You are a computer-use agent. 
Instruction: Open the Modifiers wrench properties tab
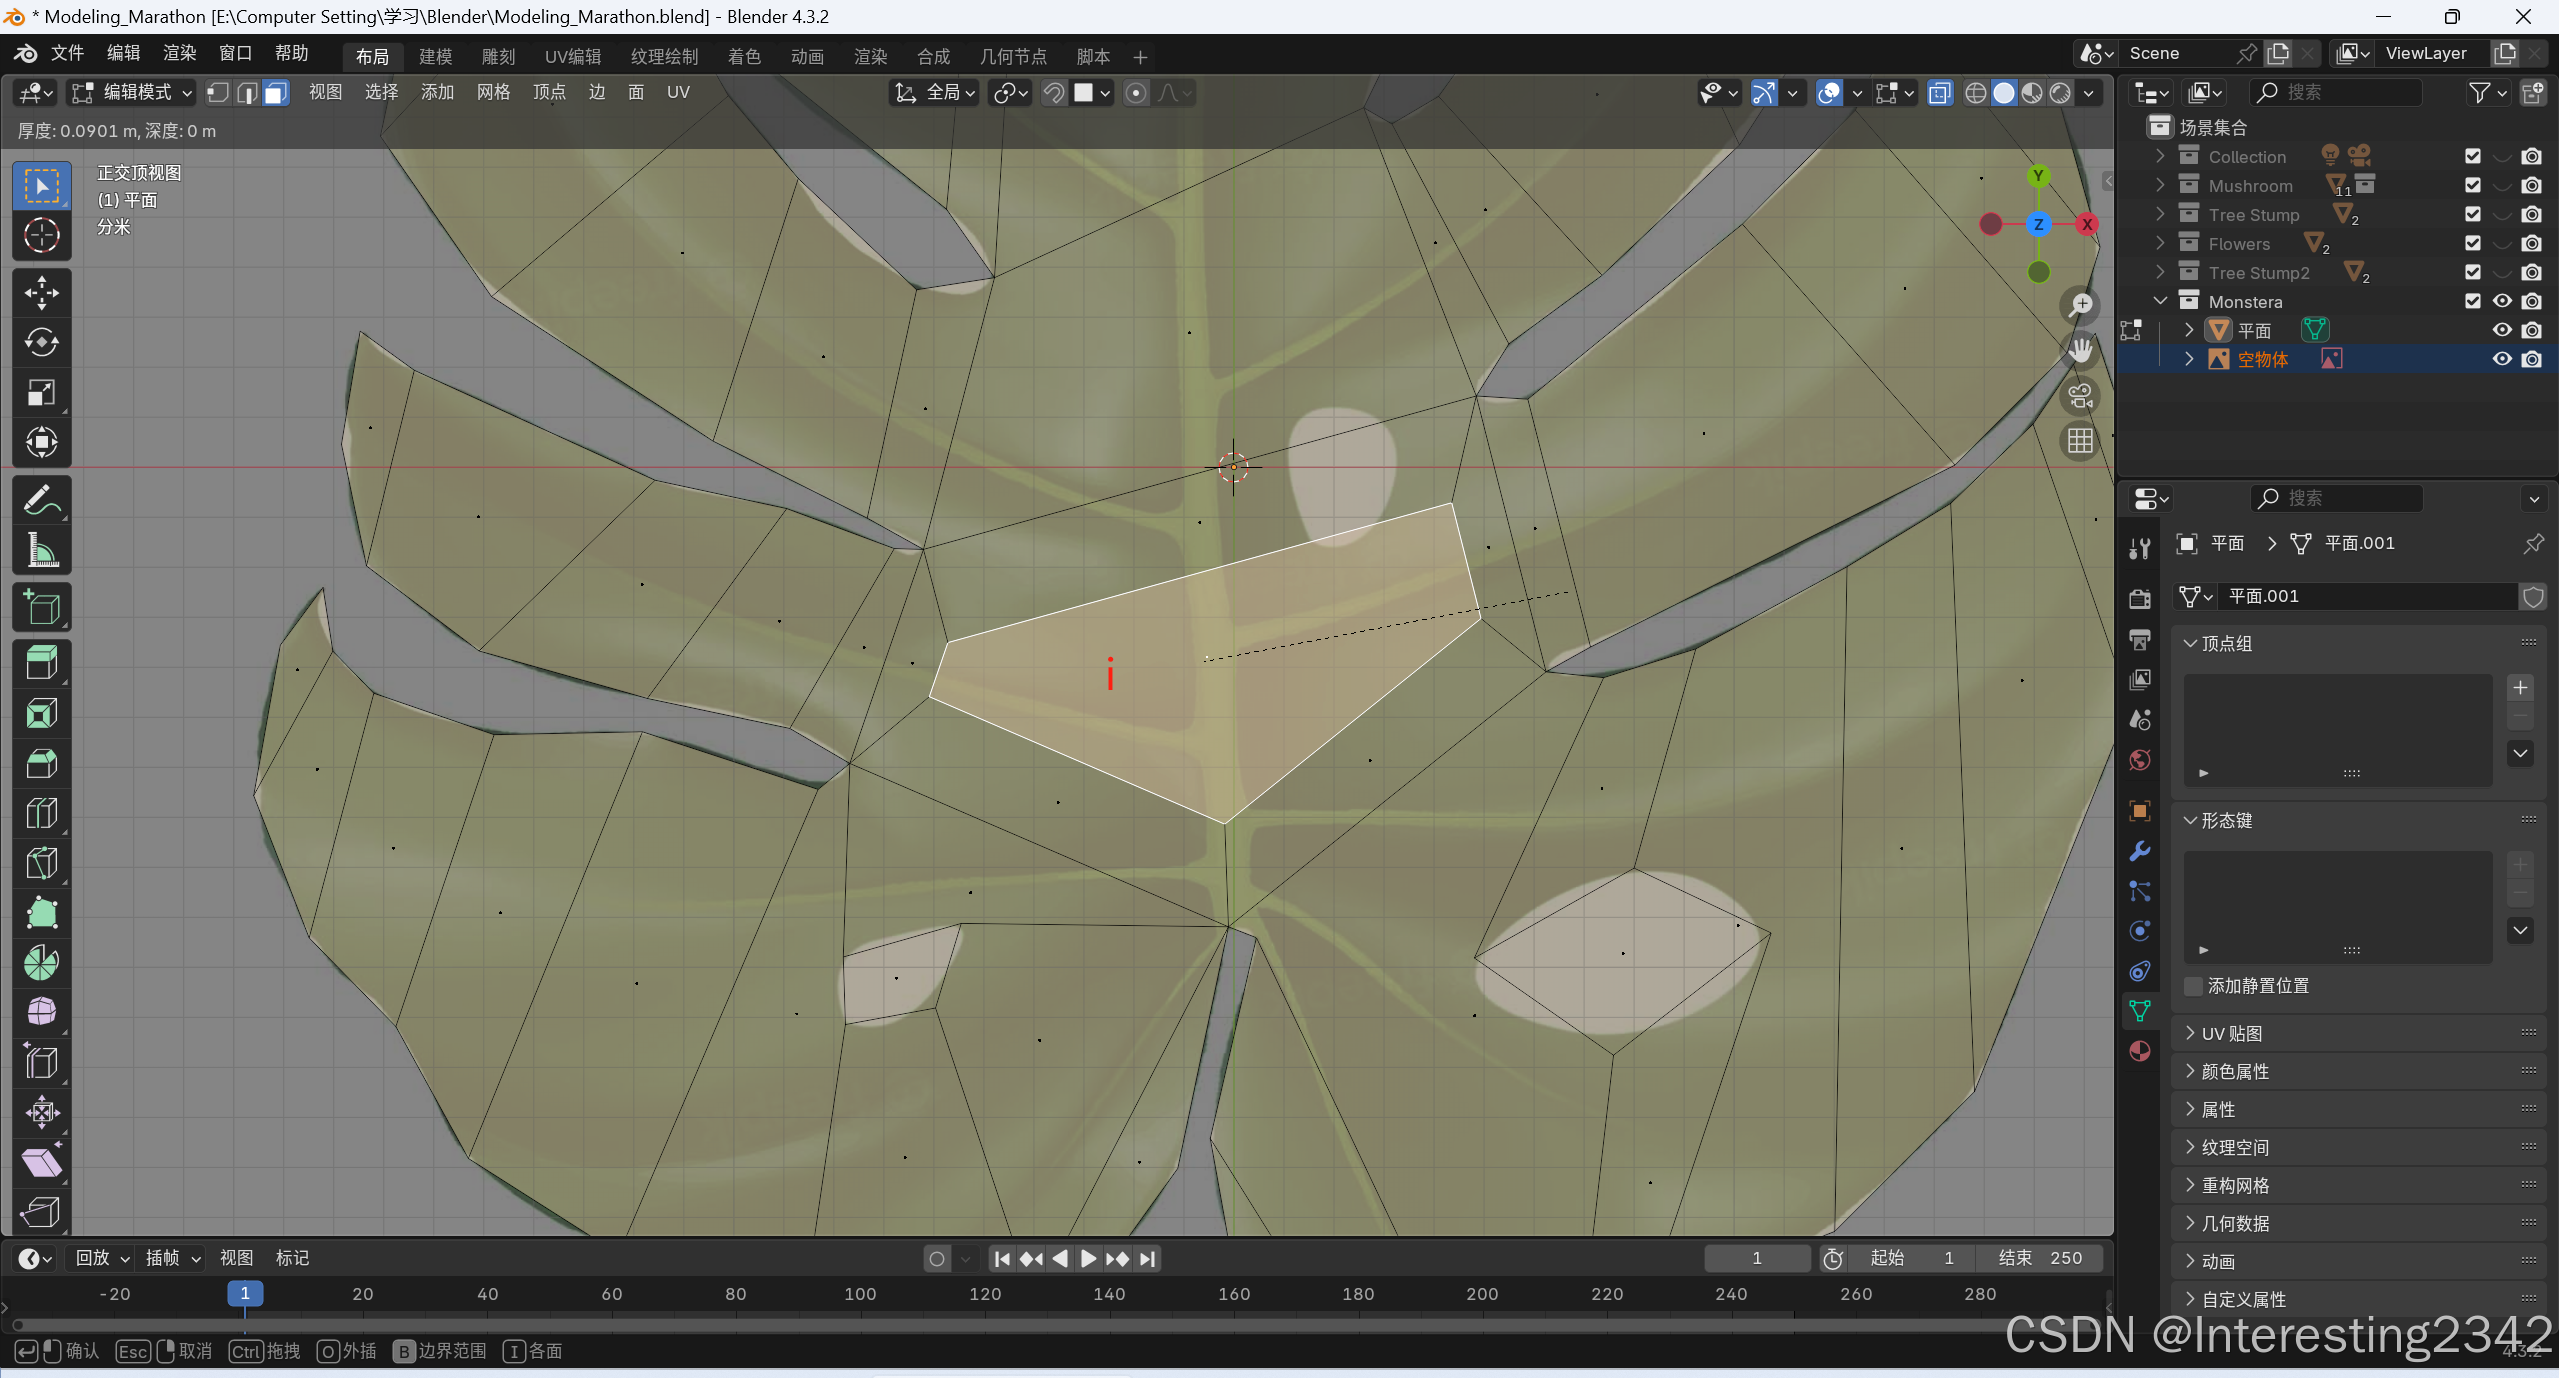(x=2139, y=851)
